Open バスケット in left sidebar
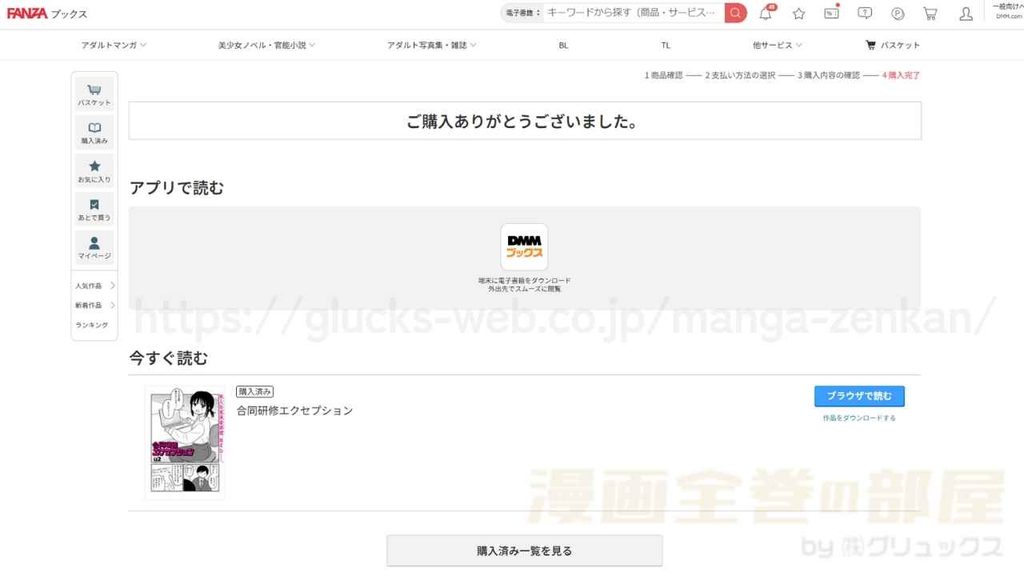Image resolution: width=1024 pixels, height=576 pixels. tap(94, 95)
